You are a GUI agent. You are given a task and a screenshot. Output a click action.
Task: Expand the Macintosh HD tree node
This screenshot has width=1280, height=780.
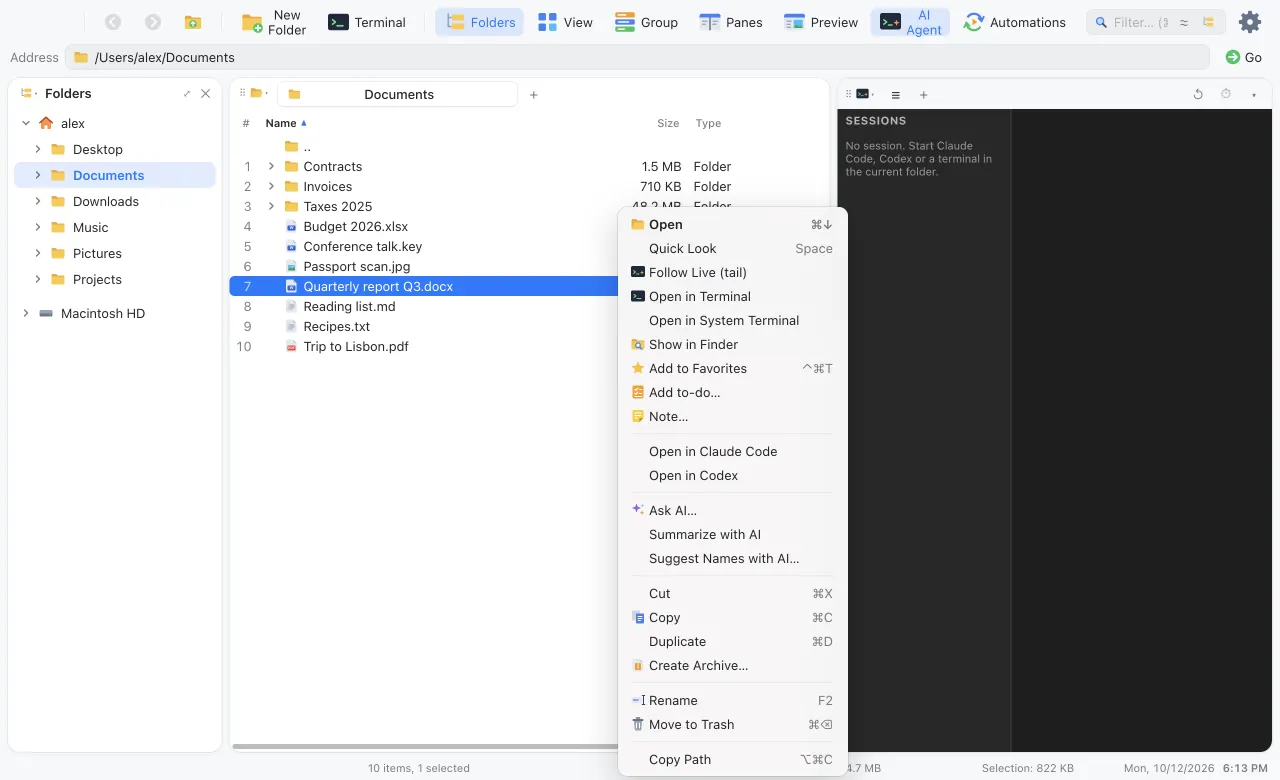(26, 313)
